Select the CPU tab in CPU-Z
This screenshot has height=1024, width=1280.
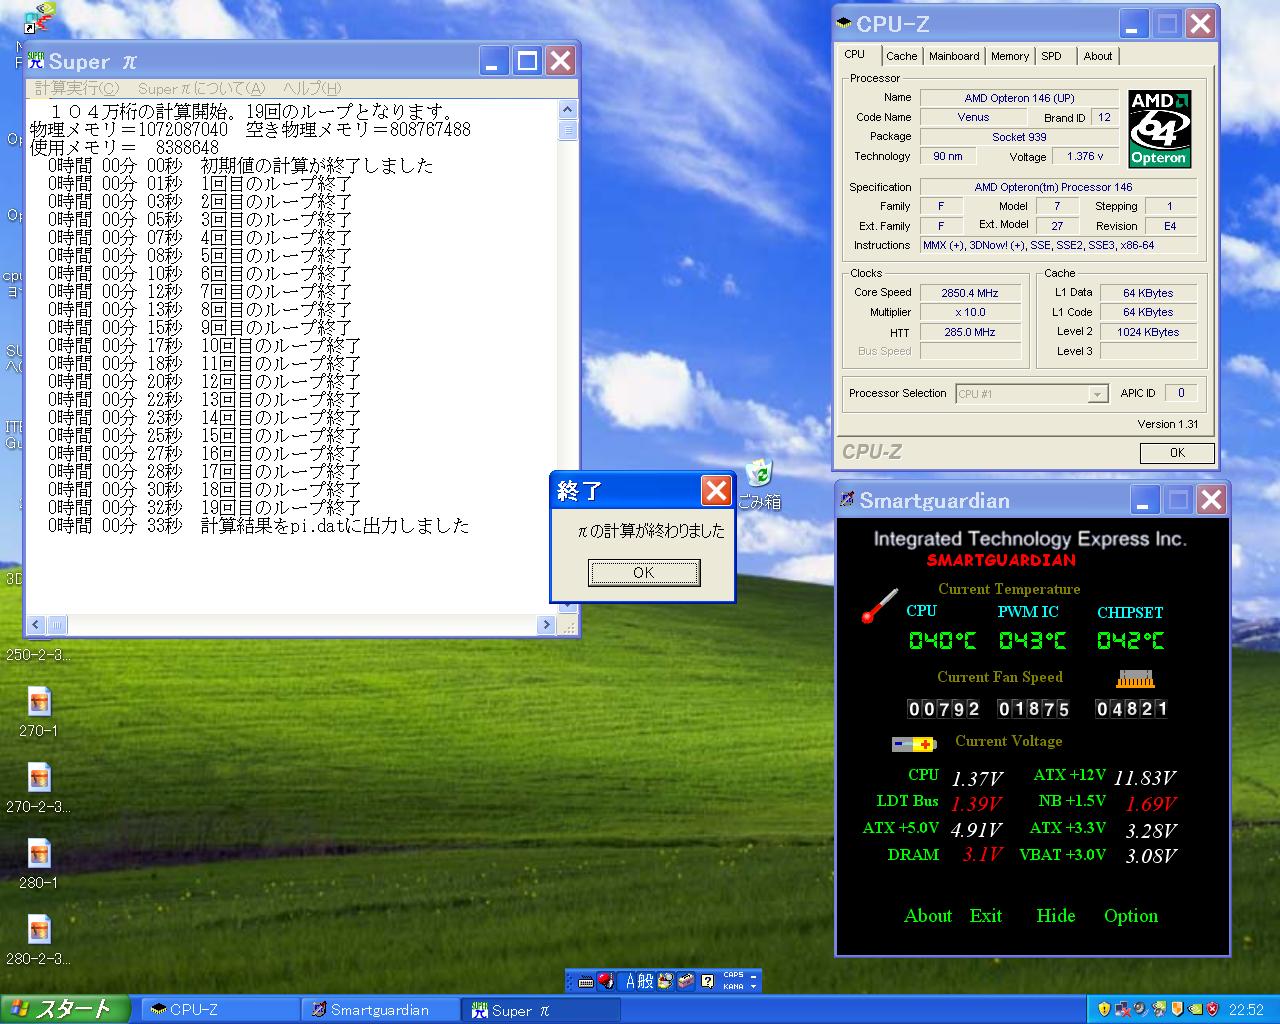855,54
